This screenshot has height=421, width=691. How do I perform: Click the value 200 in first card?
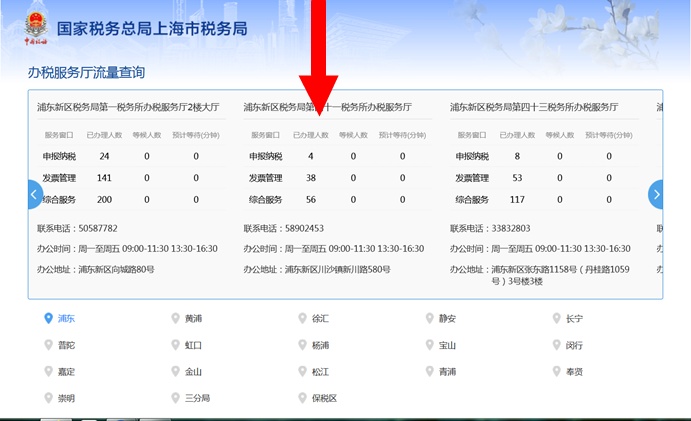(x=104, y=199)
